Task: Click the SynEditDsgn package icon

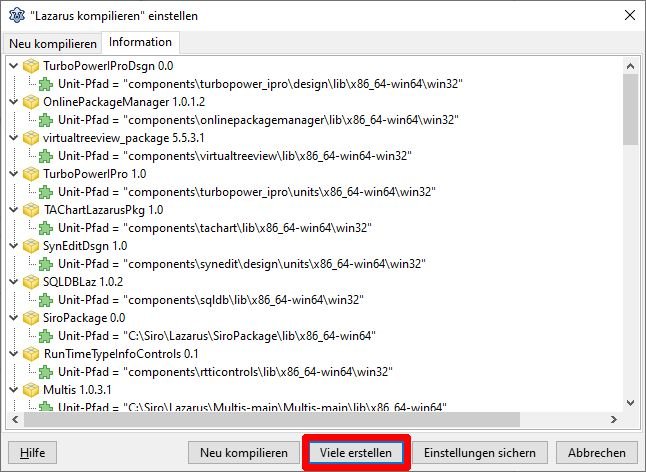Action: [x=31, y=246]
